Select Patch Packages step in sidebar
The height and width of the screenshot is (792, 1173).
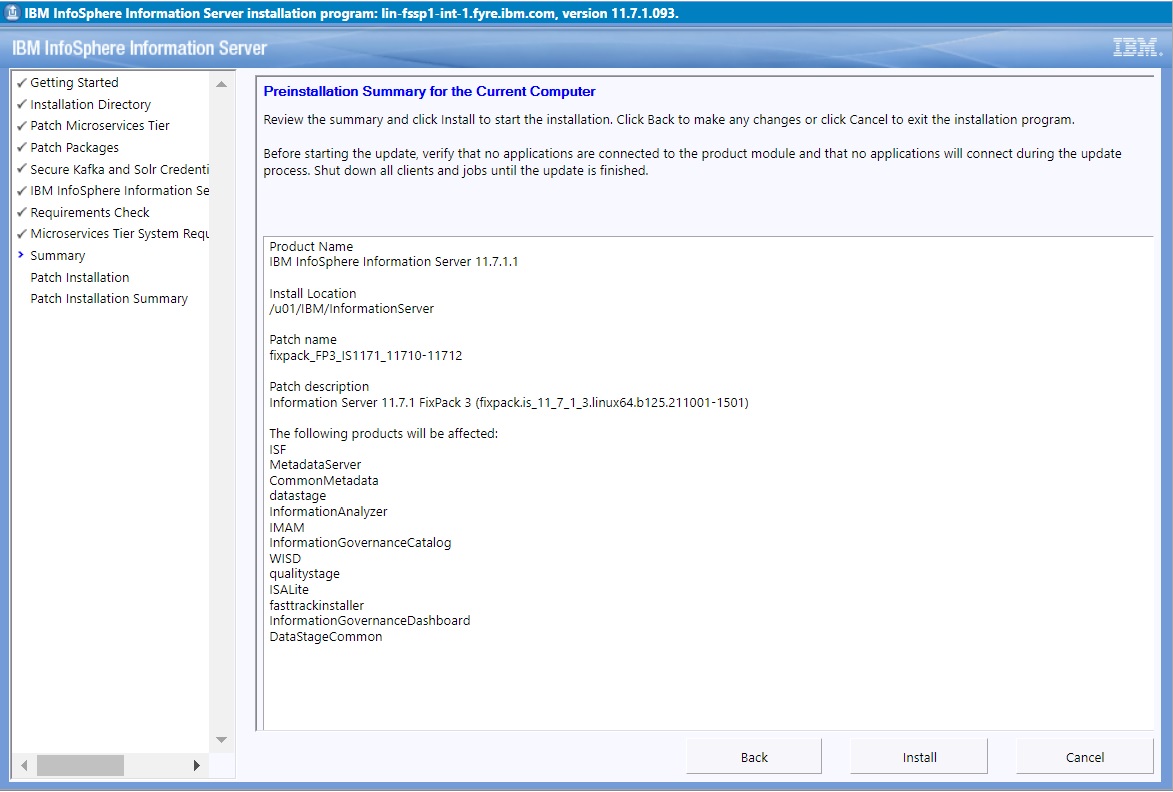(x=74, y=147)
